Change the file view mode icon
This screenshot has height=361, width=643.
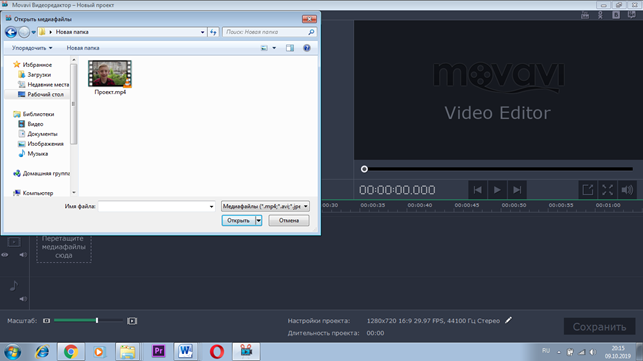tap(264, 48)
